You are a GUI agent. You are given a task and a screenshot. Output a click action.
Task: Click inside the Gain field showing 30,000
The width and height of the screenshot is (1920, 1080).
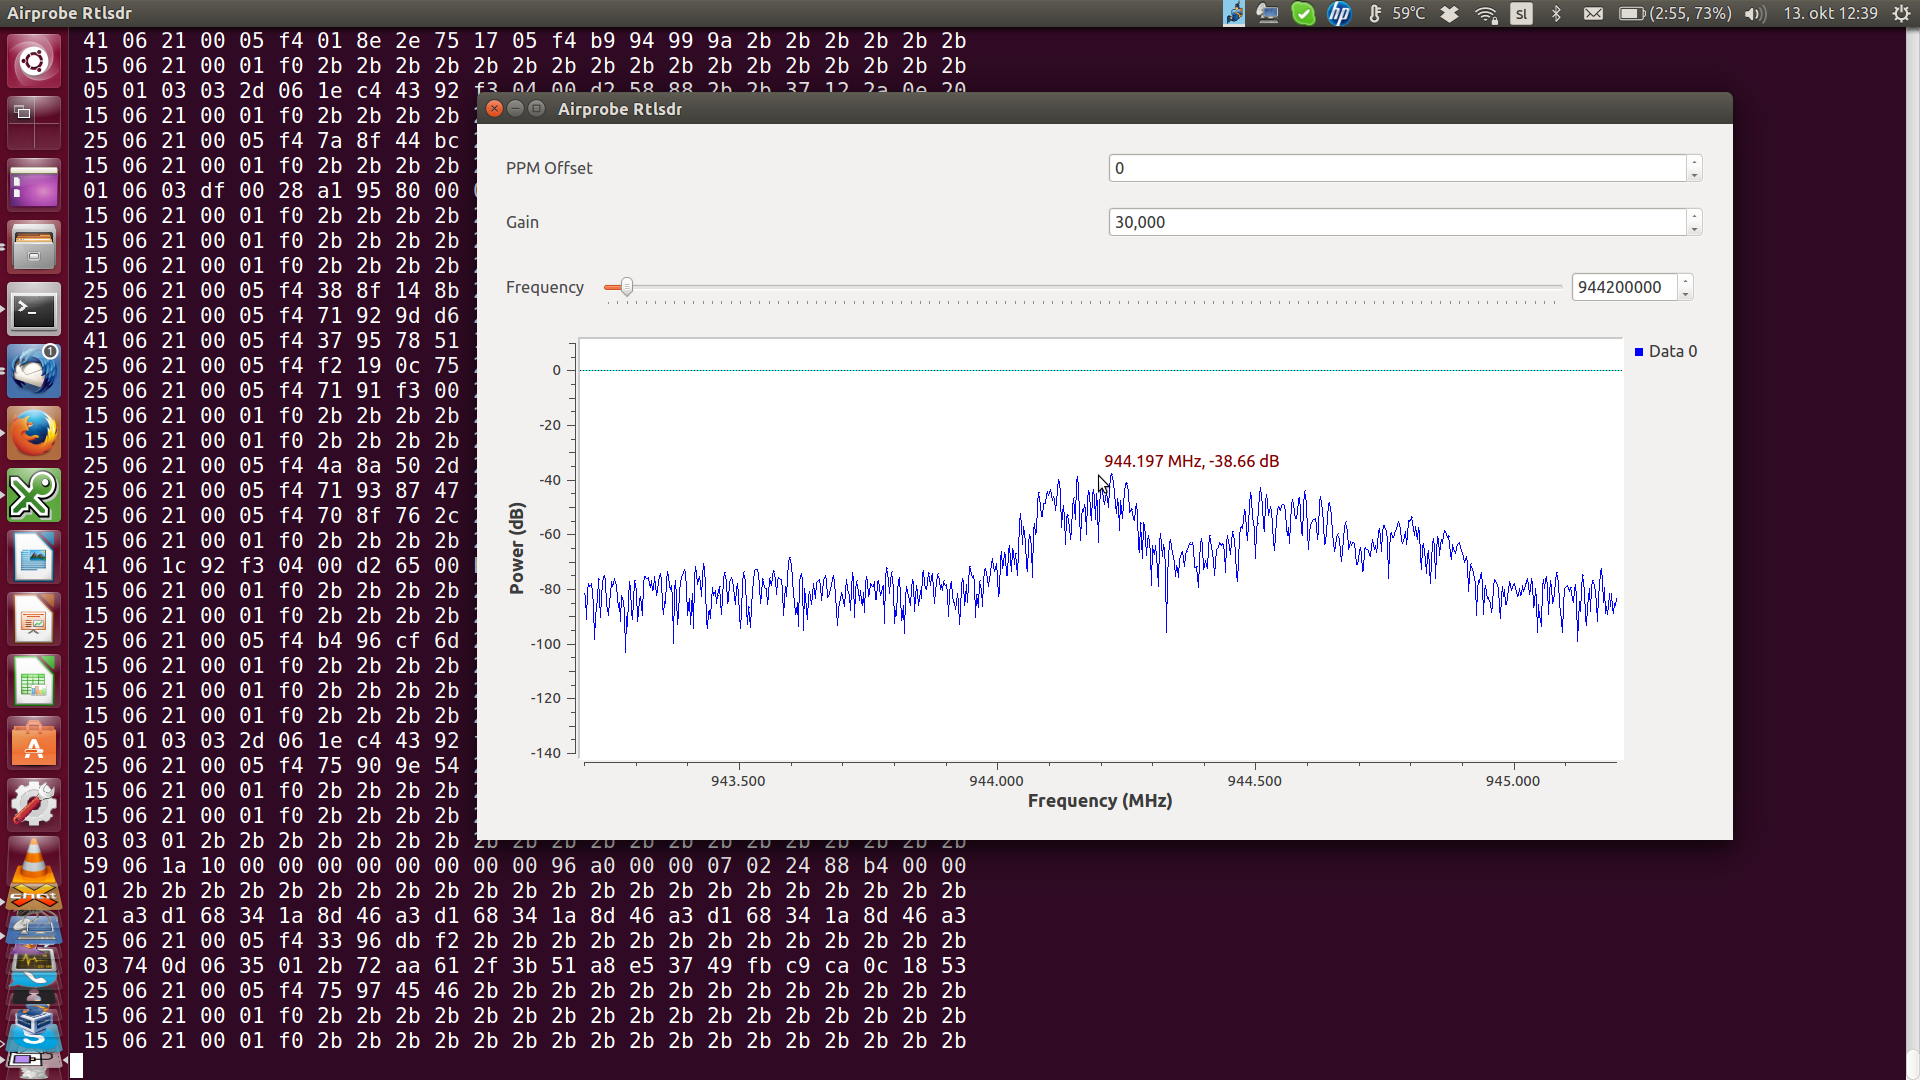(1397, 222)
